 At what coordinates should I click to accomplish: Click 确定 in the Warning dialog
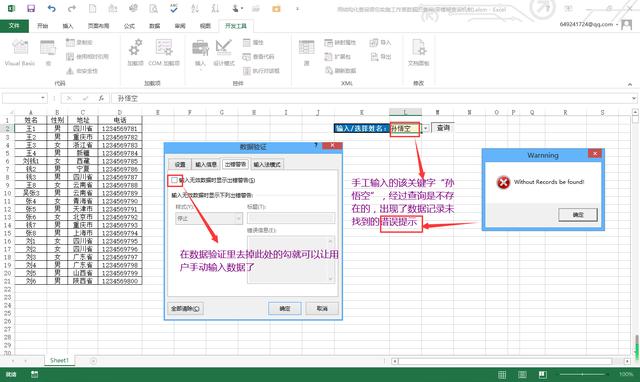click(x=578, y=215)
